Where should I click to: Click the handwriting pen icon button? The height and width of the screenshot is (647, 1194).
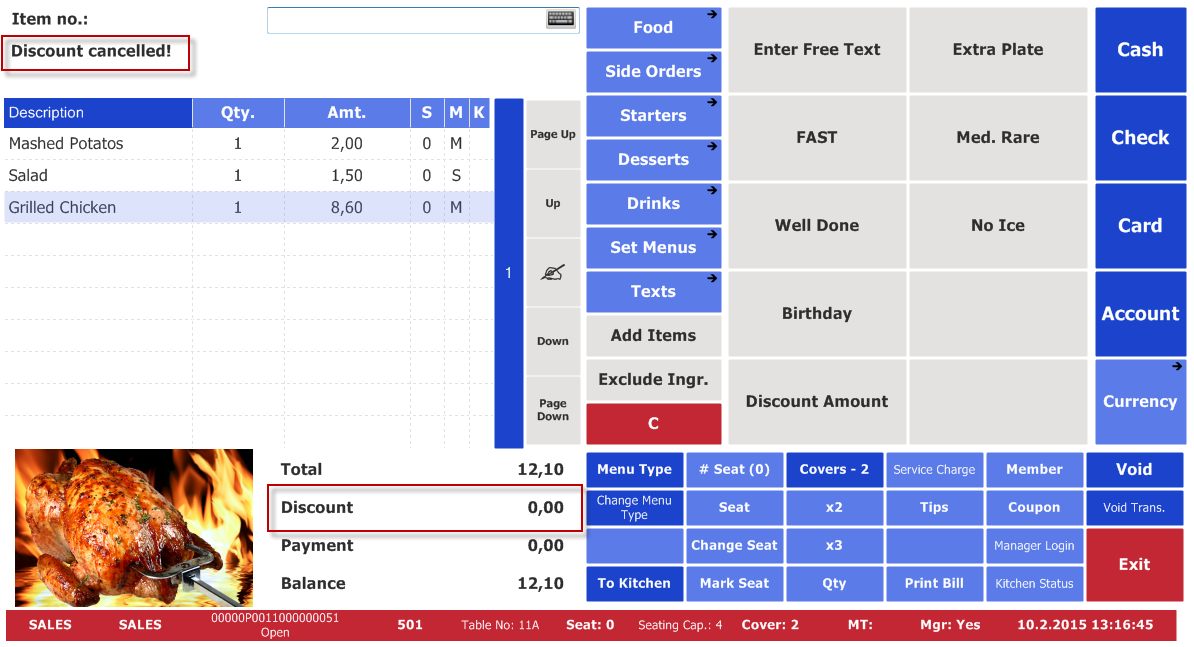point(553,272)
